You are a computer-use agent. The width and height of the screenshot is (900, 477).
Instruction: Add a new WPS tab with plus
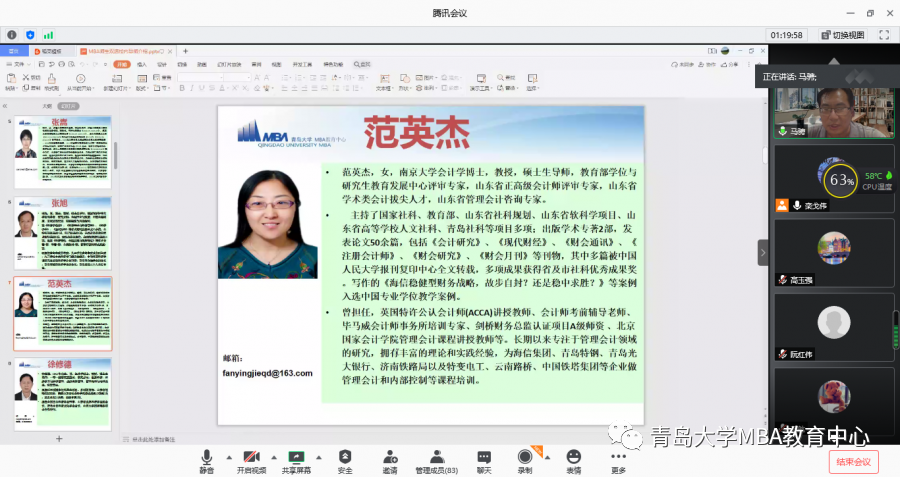(185, 51)
